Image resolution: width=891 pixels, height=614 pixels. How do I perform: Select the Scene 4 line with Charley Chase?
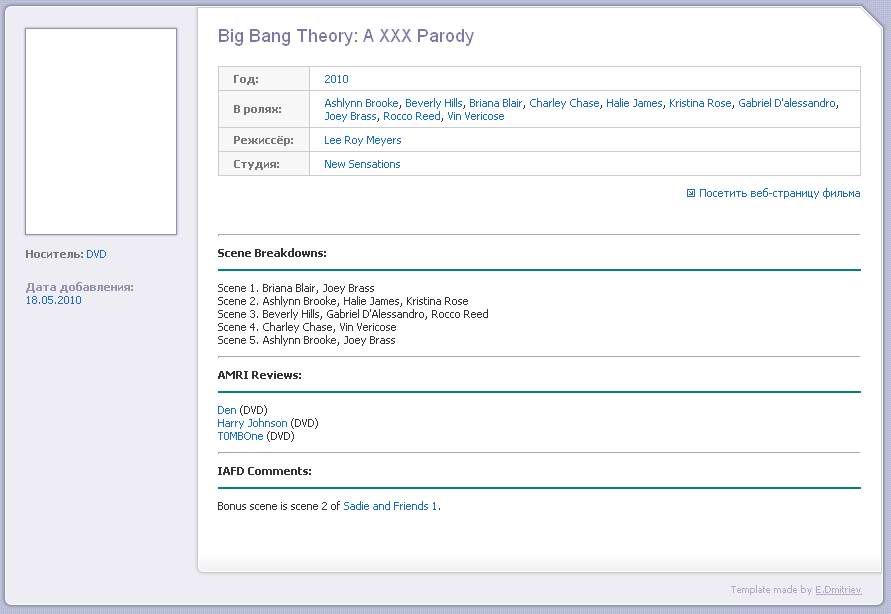click(x=307, y=327)
